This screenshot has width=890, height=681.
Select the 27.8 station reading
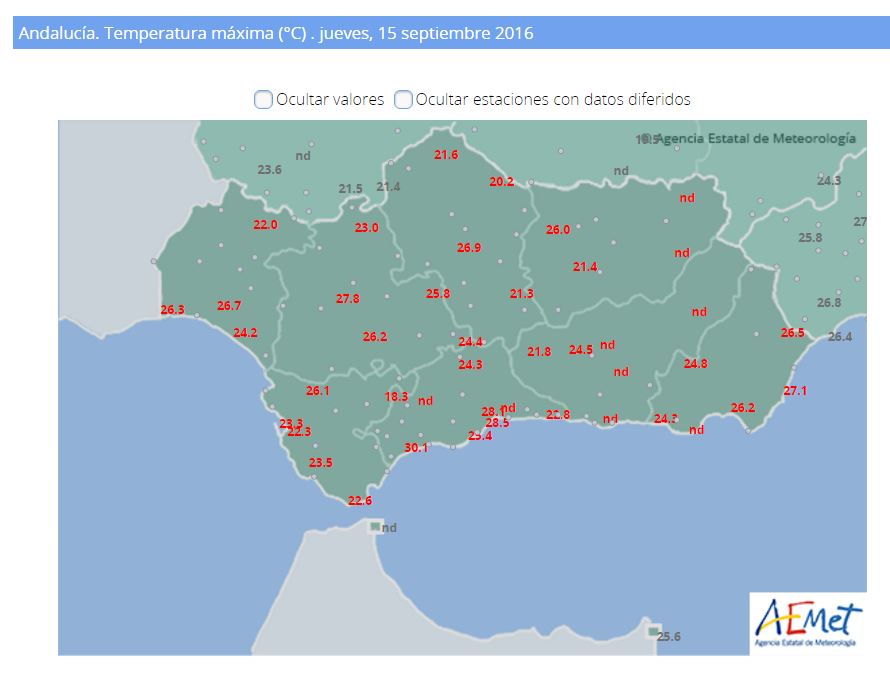tap(348, 299)
